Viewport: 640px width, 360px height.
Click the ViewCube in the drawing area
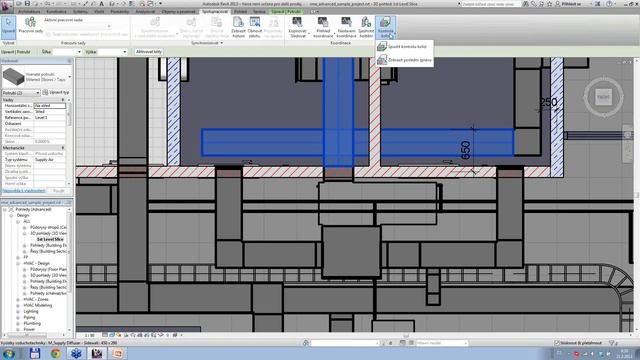603,97
